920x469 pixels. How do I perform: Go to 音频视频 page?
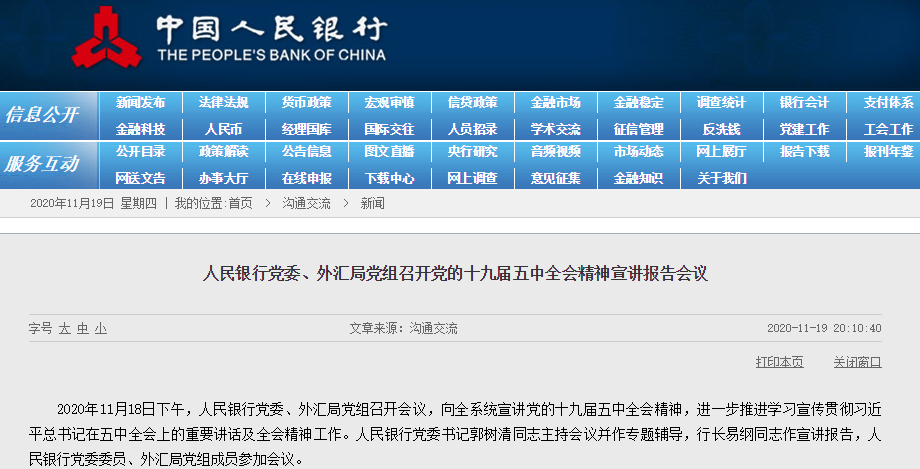[x=556, y=151]
